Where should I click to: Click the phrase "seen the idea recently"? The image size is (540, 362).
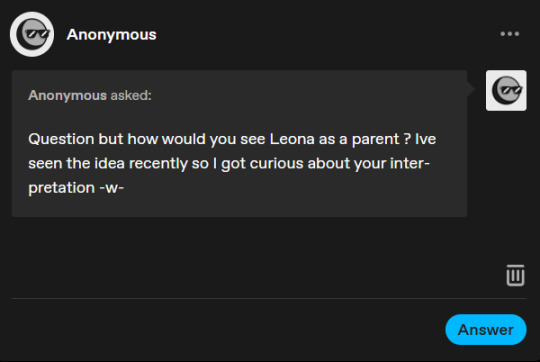pyautogui.click(x=108, y=163)
